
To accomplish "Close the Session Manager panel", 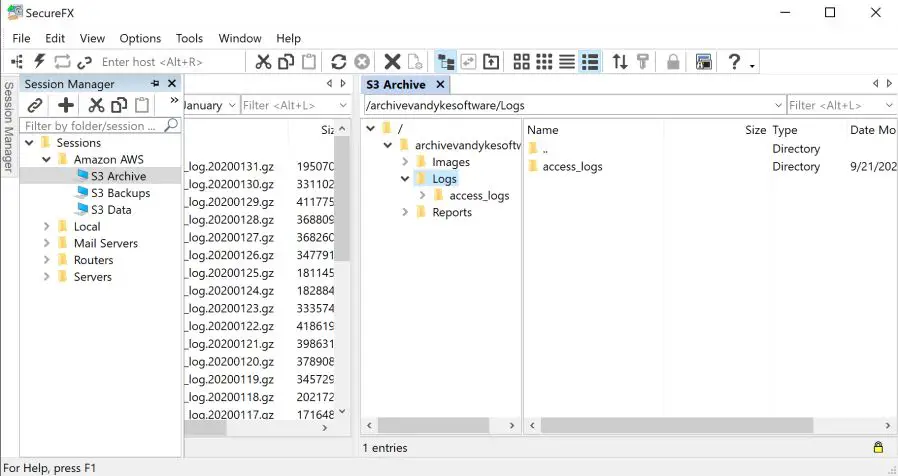I will point(172,84).
